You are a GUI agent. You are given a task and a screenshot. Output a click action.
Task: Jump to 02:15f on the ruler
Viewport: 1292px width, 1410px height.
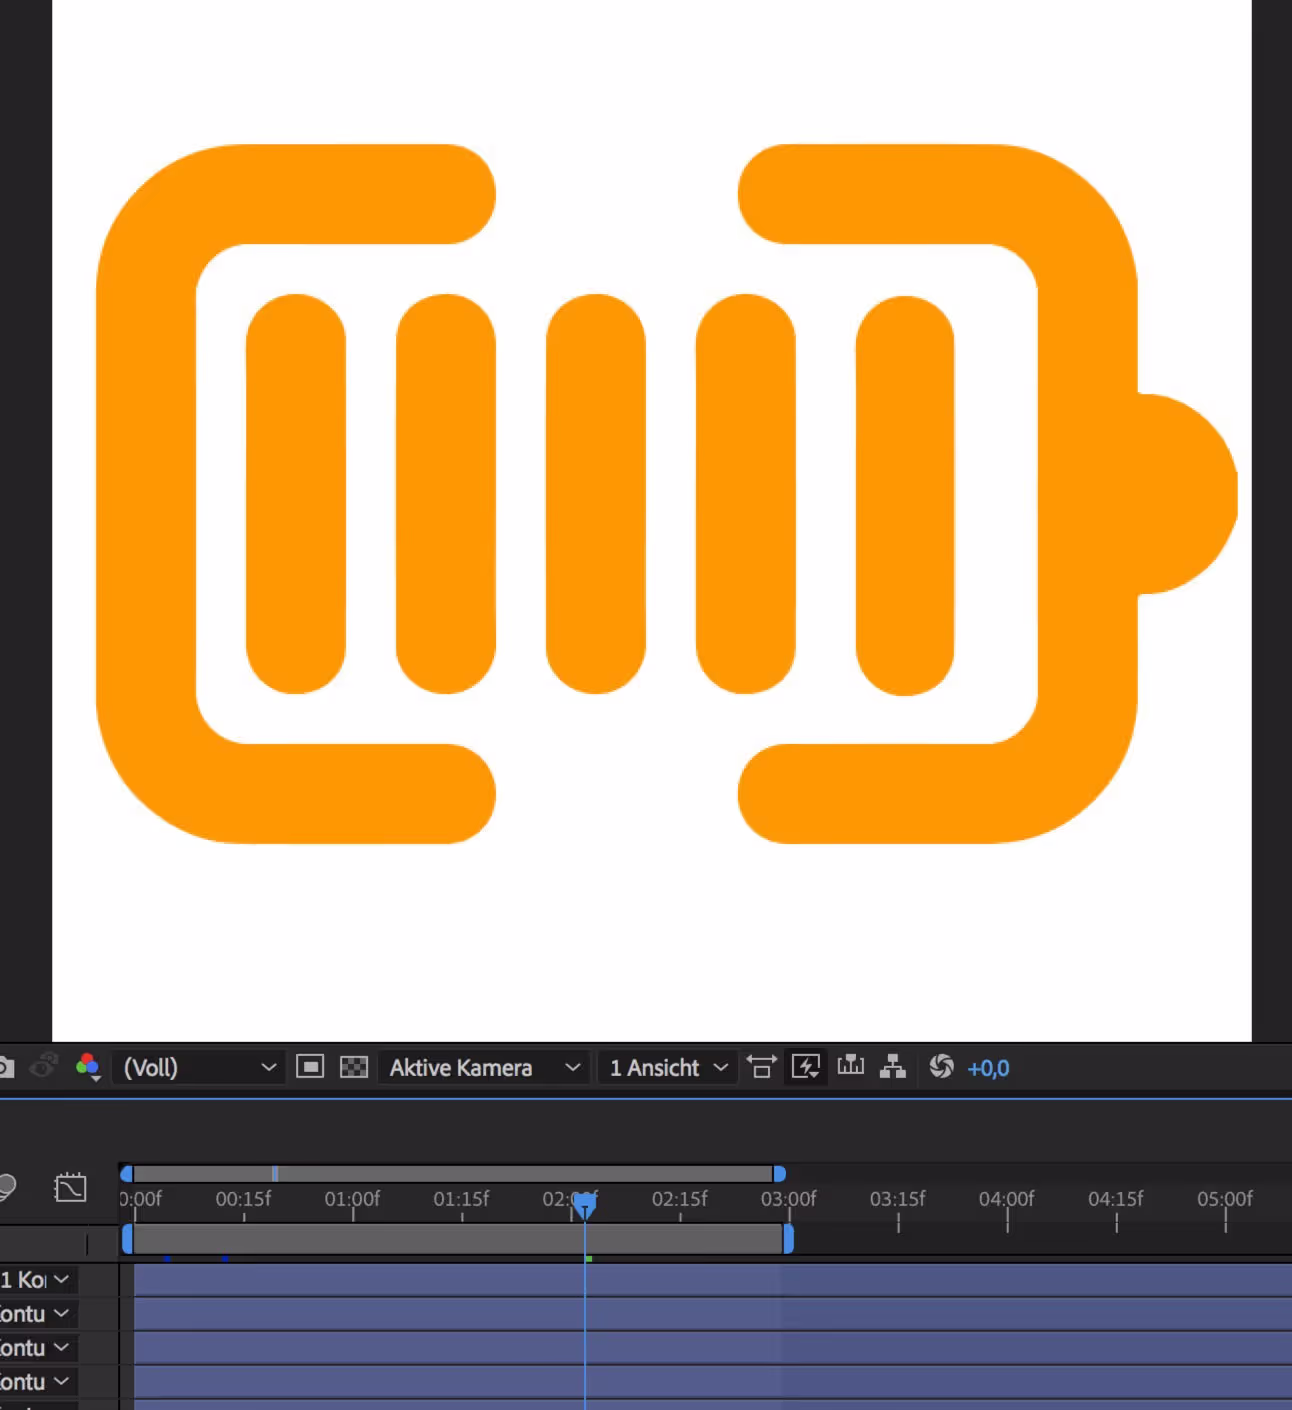point(680,1199)
